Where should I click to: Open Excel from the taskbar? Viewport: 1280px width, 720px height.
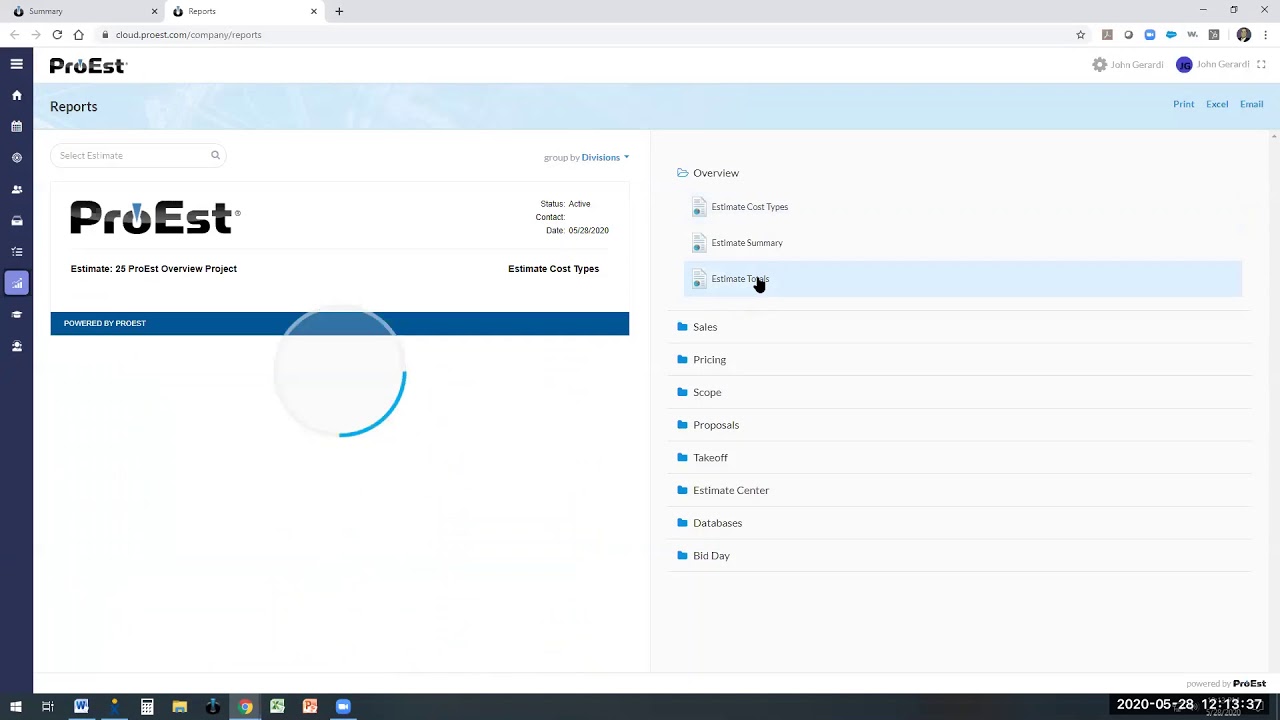click(277, 707)
